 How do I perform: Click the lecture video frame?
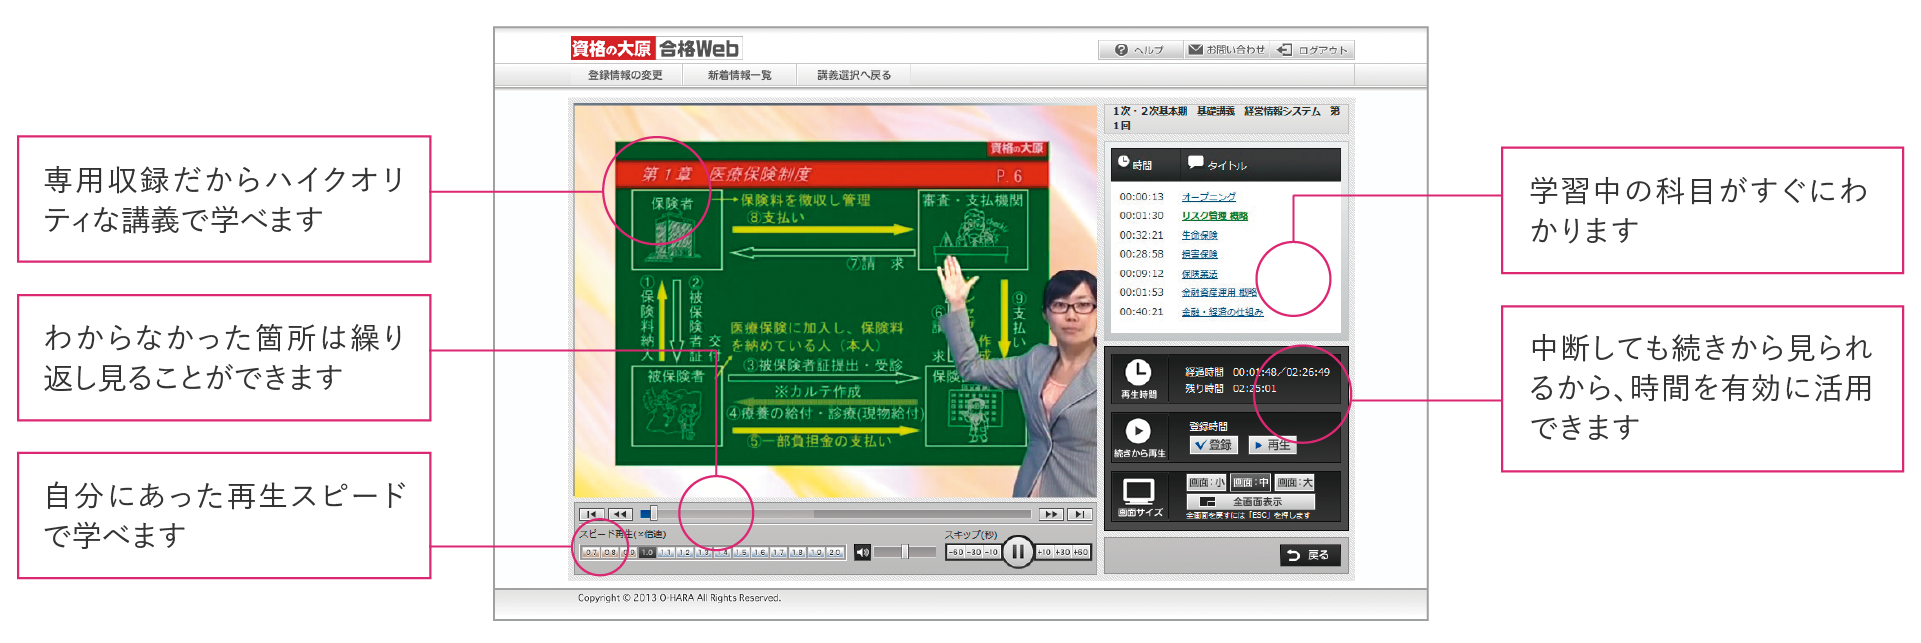[835, 301]
